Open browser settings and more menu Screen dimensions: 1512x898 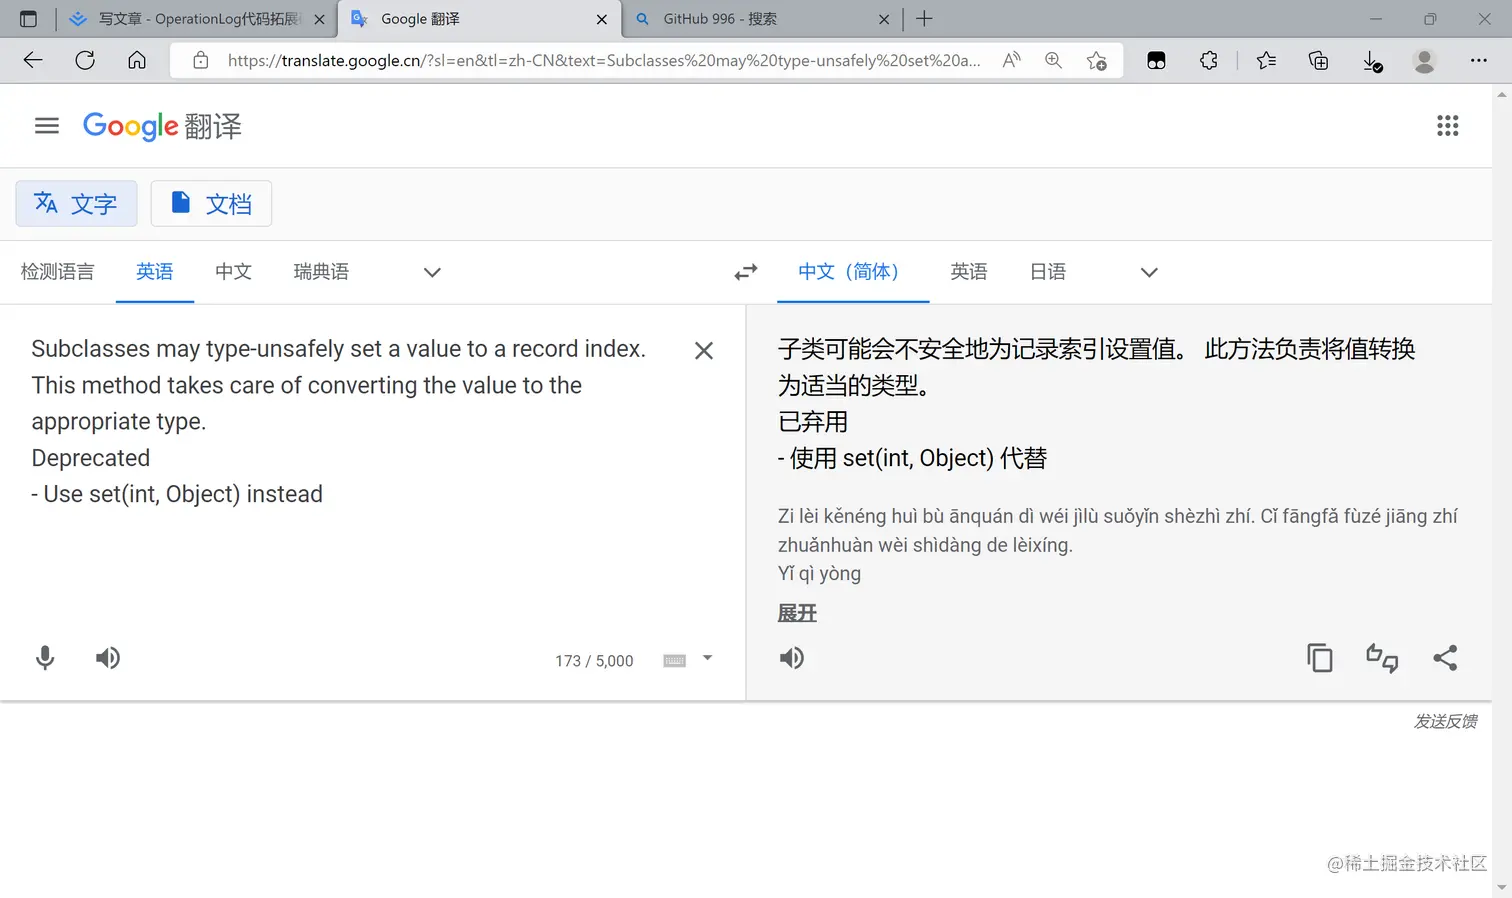coord(1478,60)
